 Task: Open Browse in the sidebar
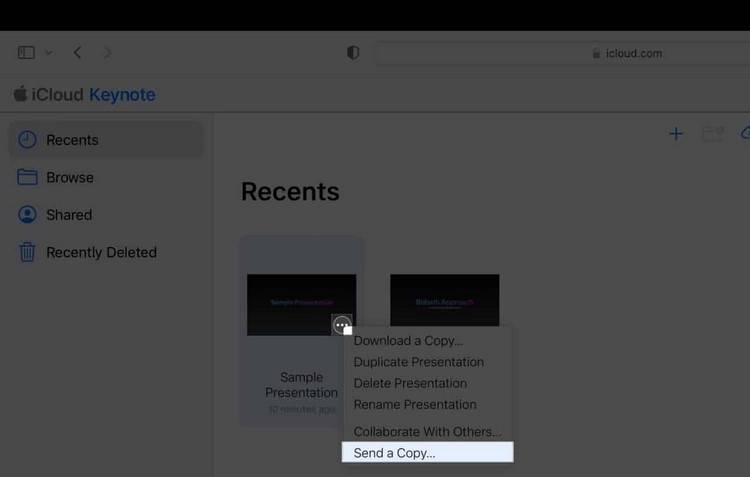[x=106, y=177]
